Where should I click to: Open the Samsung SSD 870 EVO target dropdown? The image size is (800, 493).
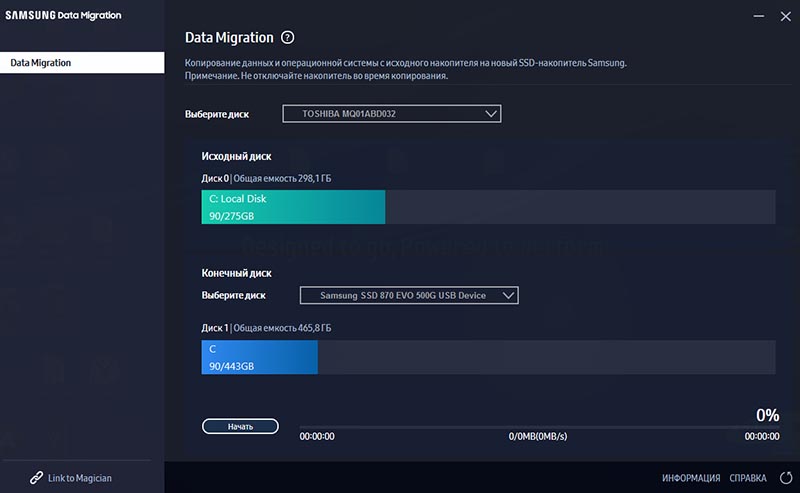point(409,295)
